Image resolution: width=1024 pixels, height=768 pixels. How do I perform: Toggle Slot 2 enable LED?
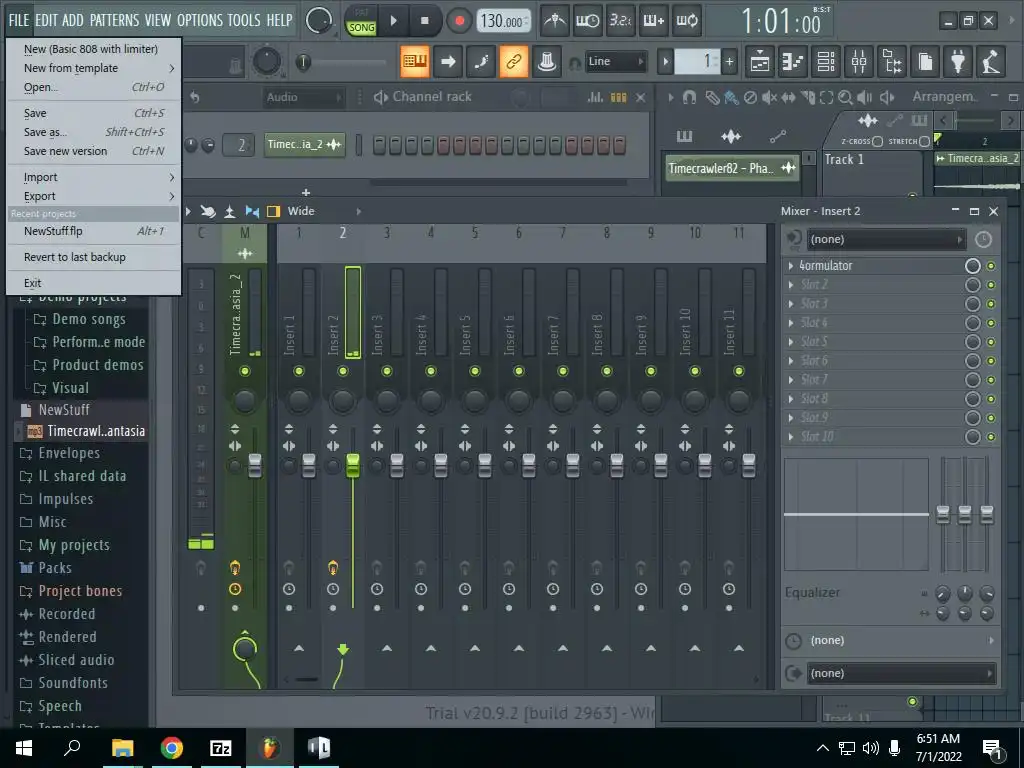coord(991,285)
